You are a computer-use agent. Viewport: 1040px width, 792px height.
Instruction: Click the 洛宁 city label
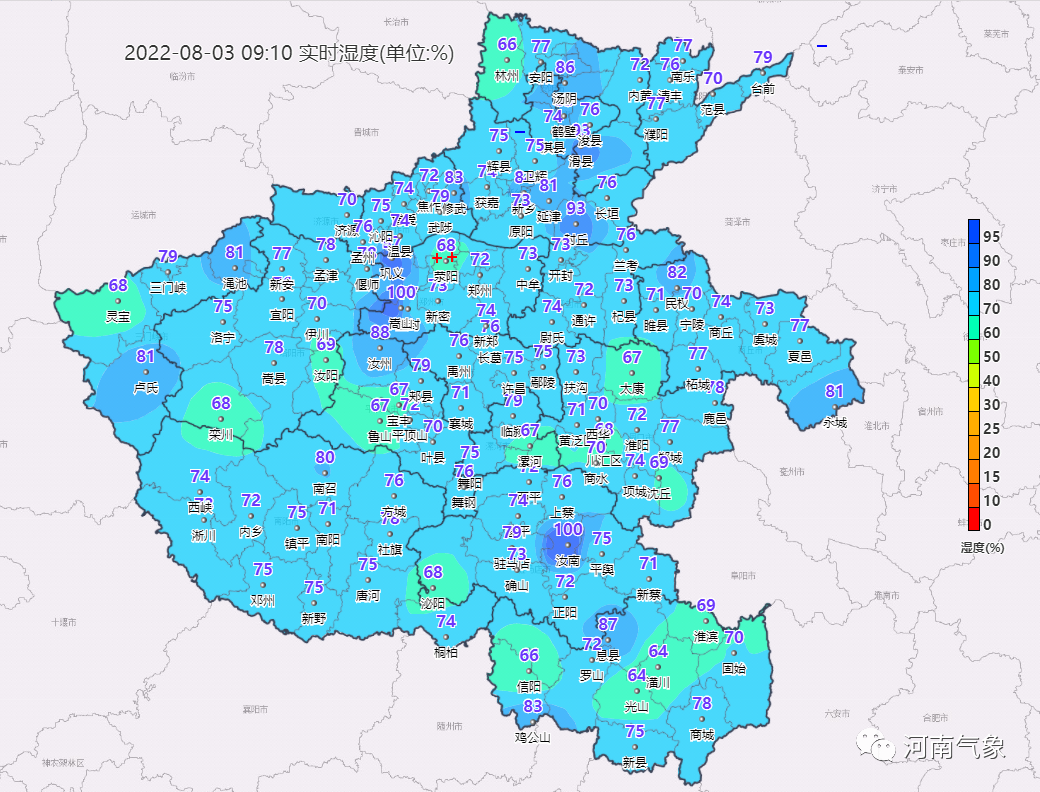point(223,338)
